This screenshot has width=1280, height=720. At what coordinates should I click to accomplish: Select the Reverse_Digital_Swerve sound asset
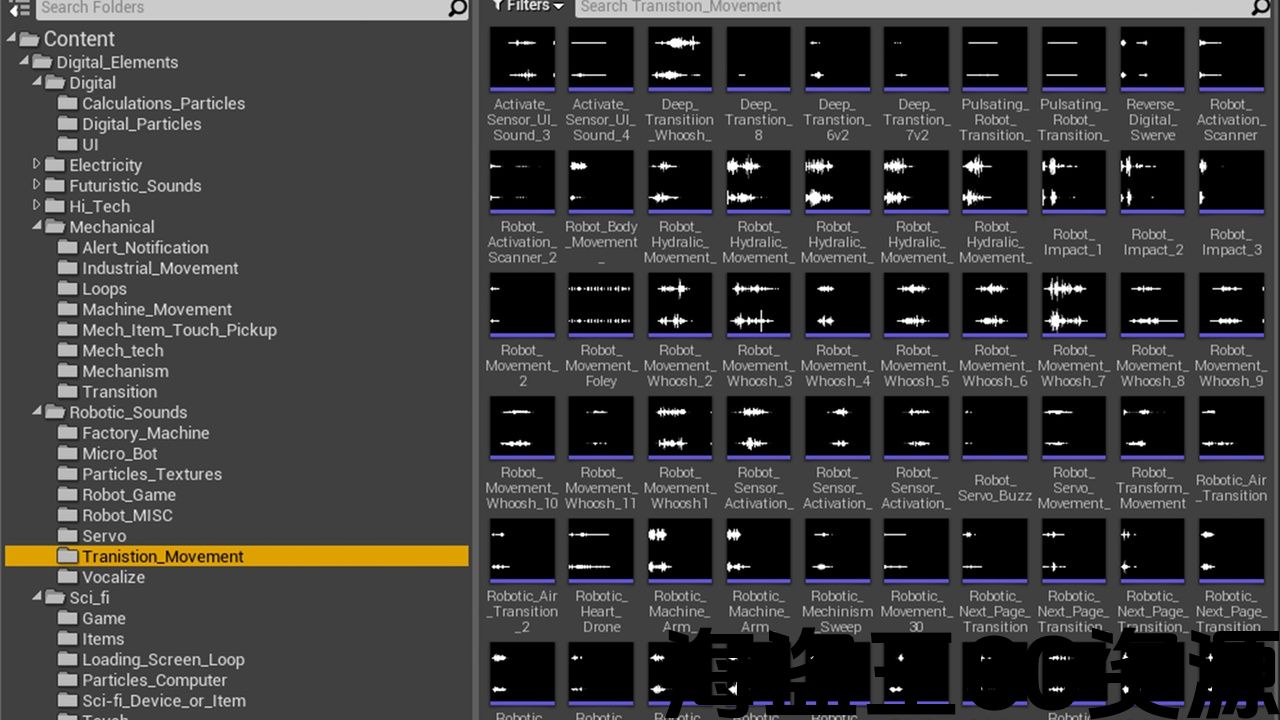tap(1151, 59)
